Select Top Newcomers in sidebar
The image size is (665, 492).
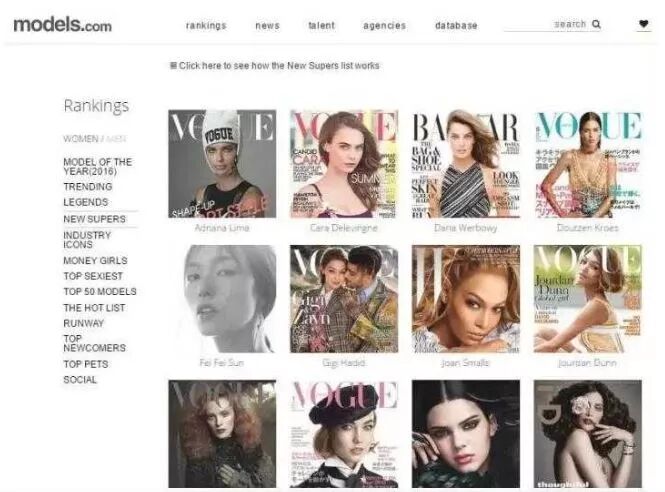(95, 343)
